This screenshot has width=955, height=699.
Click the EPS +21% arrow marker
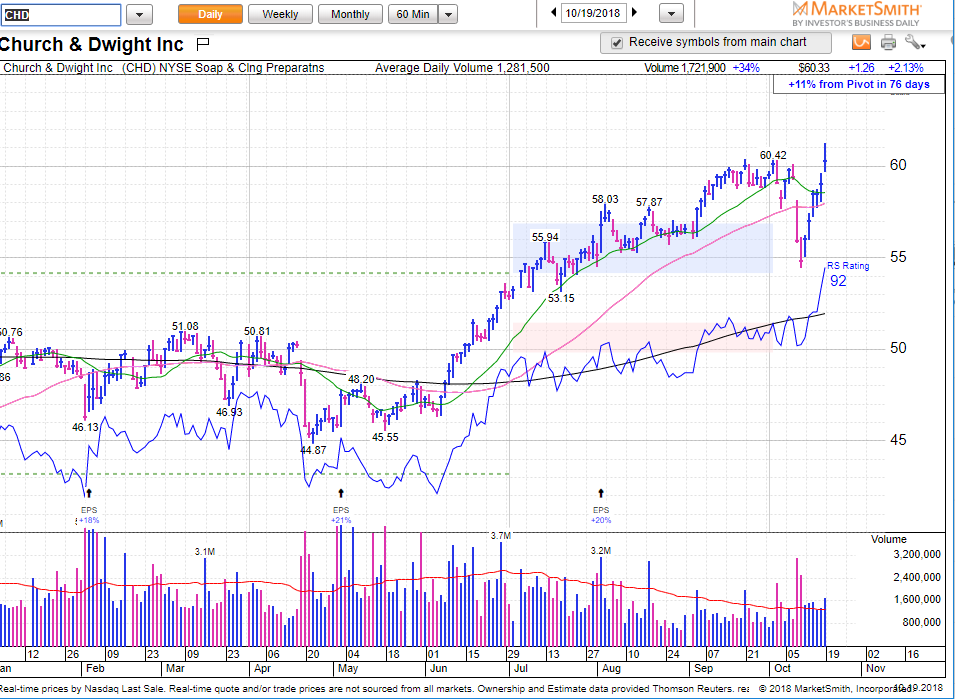pos(341,493)
